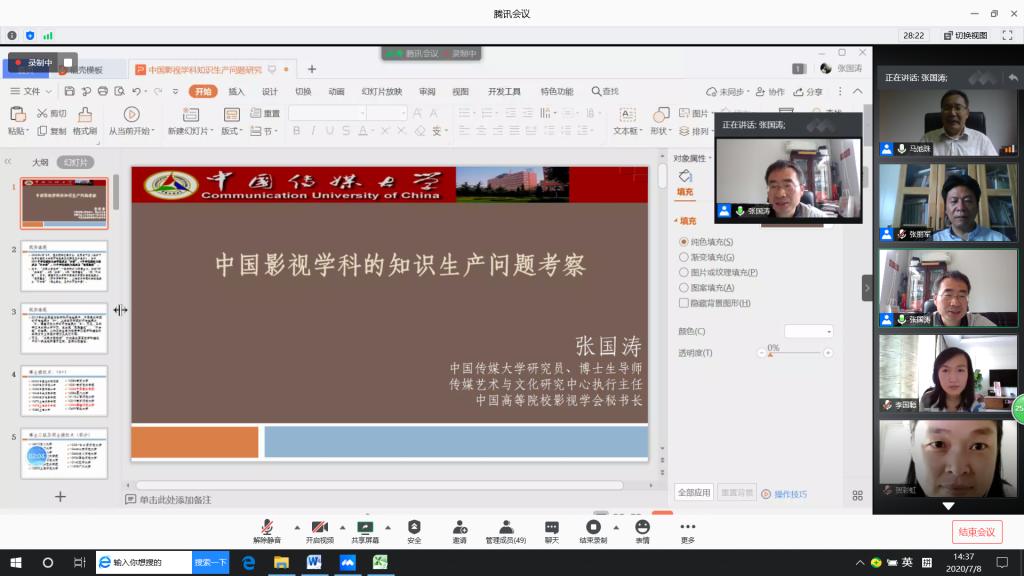The width and height of the screenshot is (1024, 576).
Task: Open the 文件 file menu dropdown
Action: [x=31, y=91]
